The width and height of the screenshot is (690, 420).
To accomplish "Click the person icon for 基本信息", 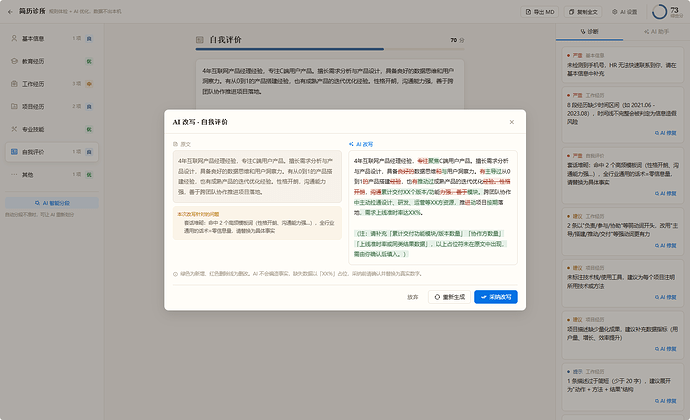I will coord(14,38).
